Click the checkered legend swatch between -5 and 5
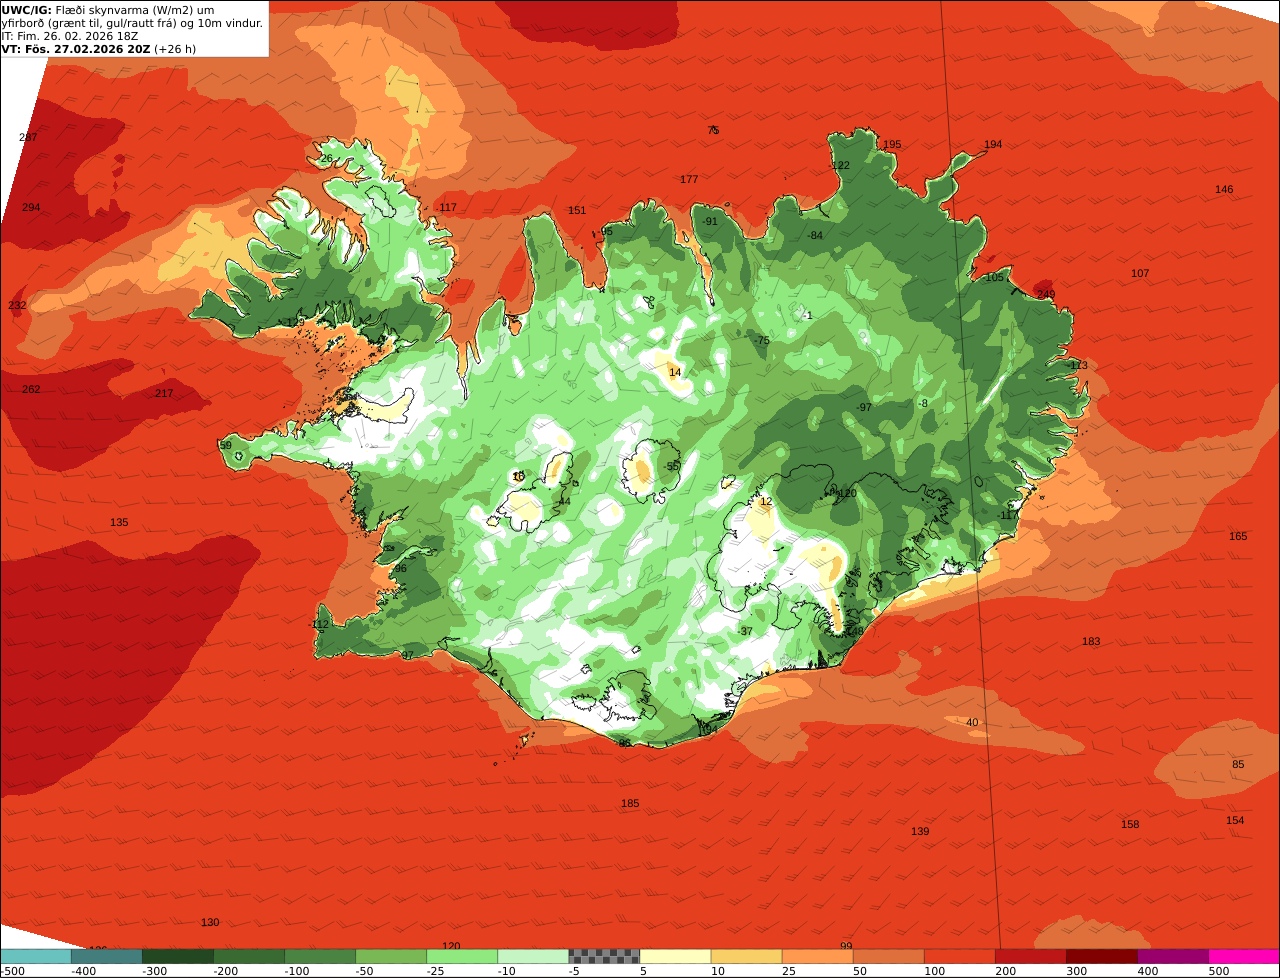This screenshot has height=978, width=1280. (x=604, y=956)
